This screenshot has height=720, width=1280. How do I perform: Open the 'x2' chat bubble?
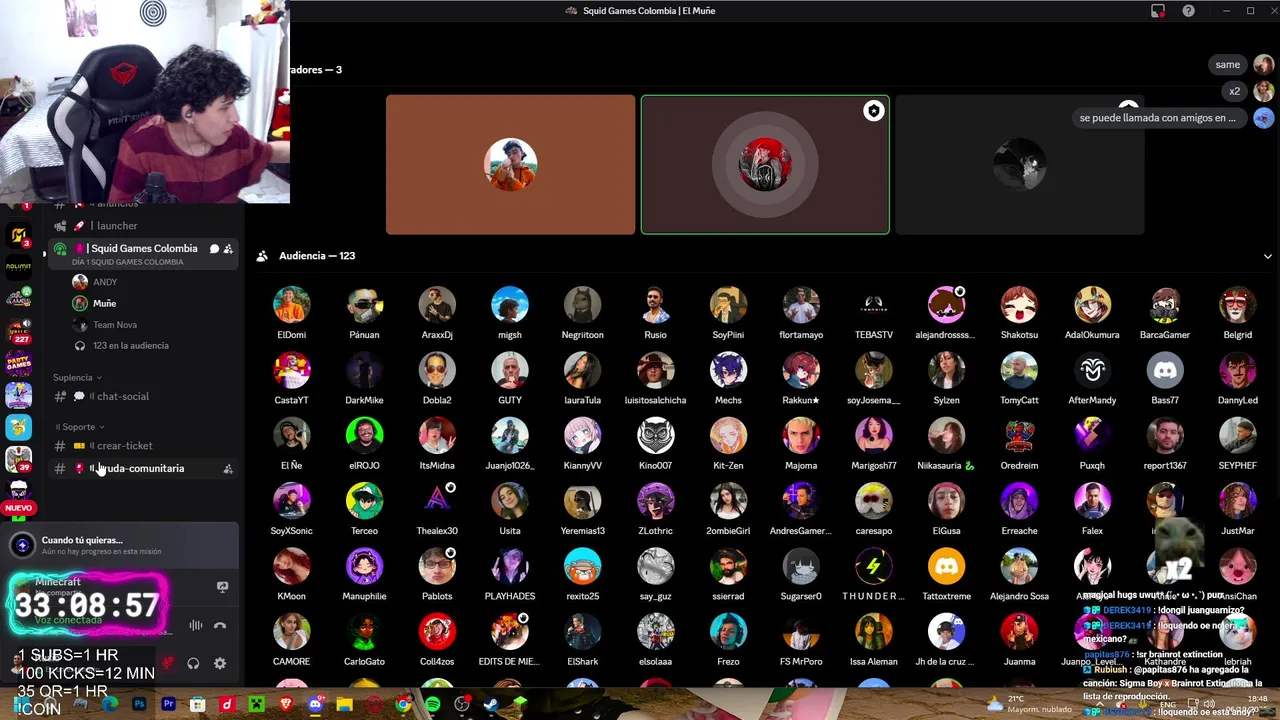[x=1234, y=91]
